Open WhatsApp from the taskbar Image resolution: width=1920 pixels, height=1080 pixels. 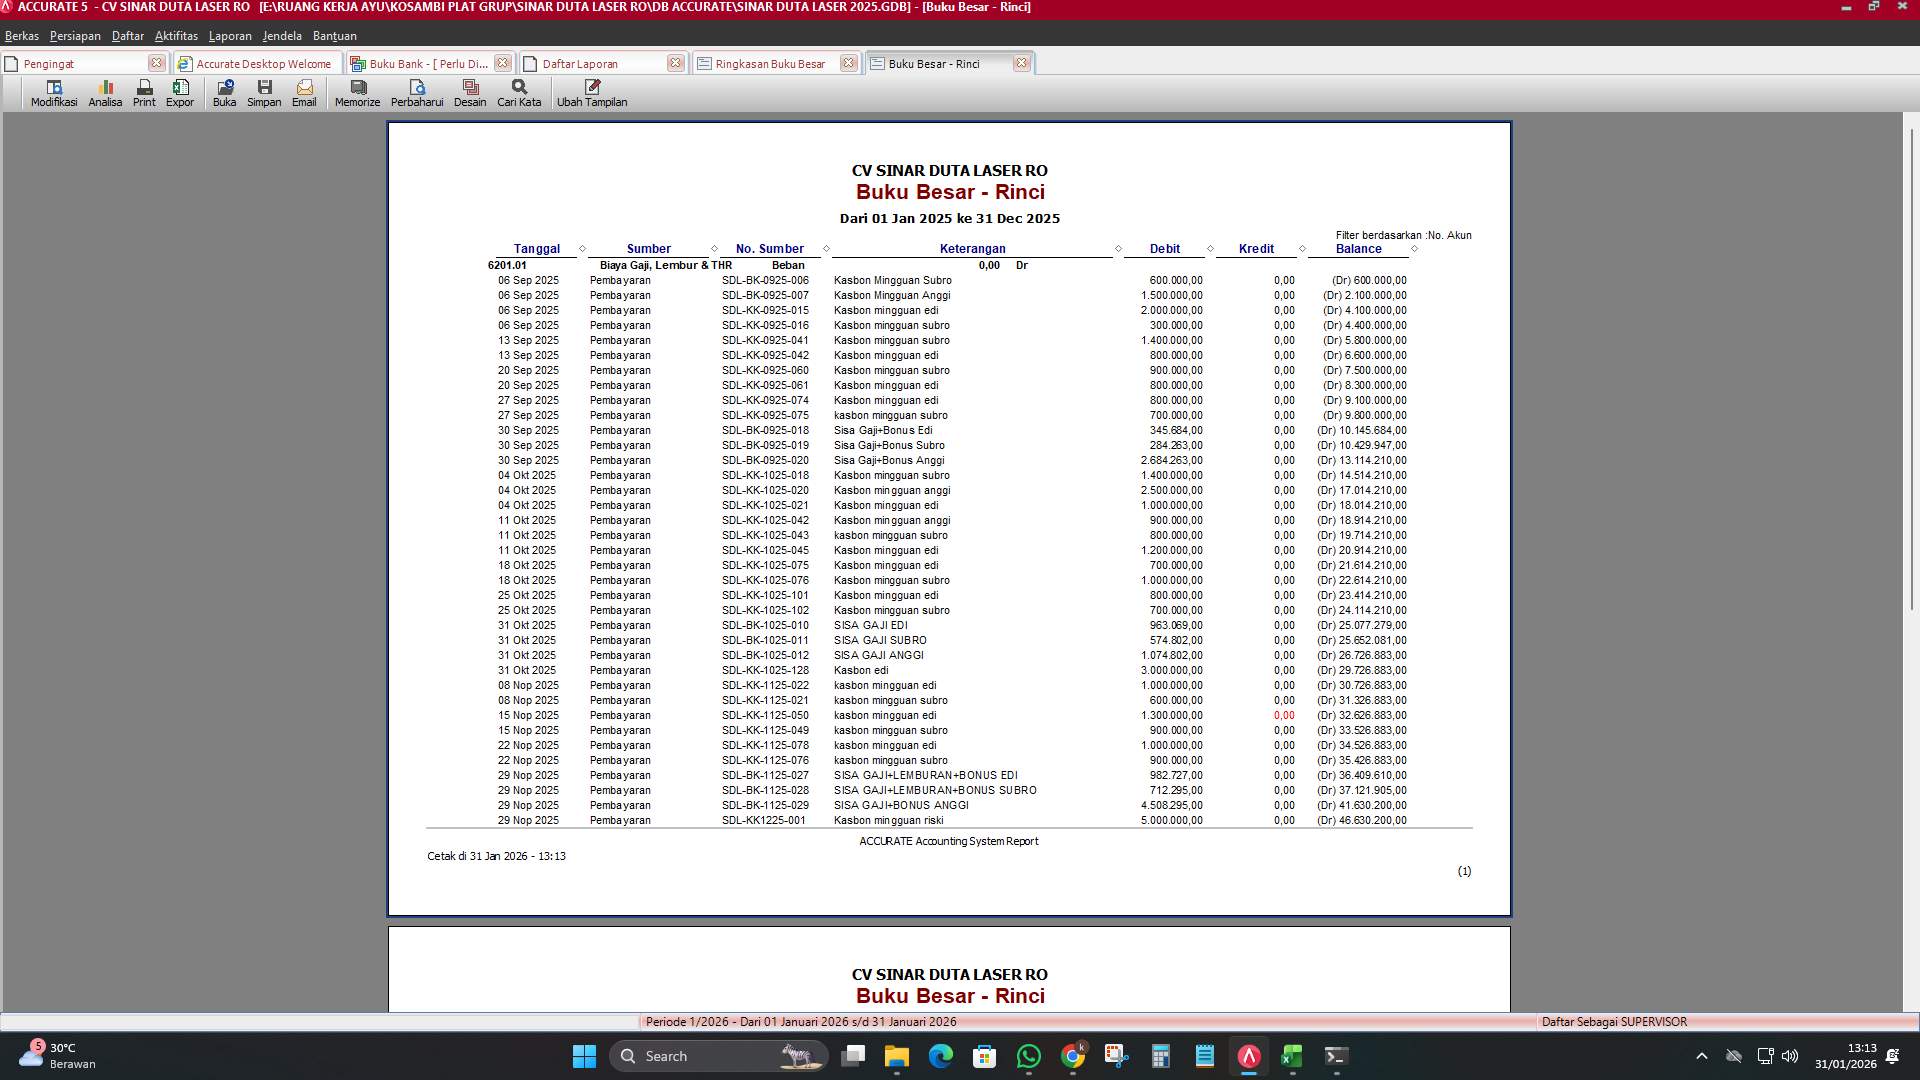(1029, 1056)
